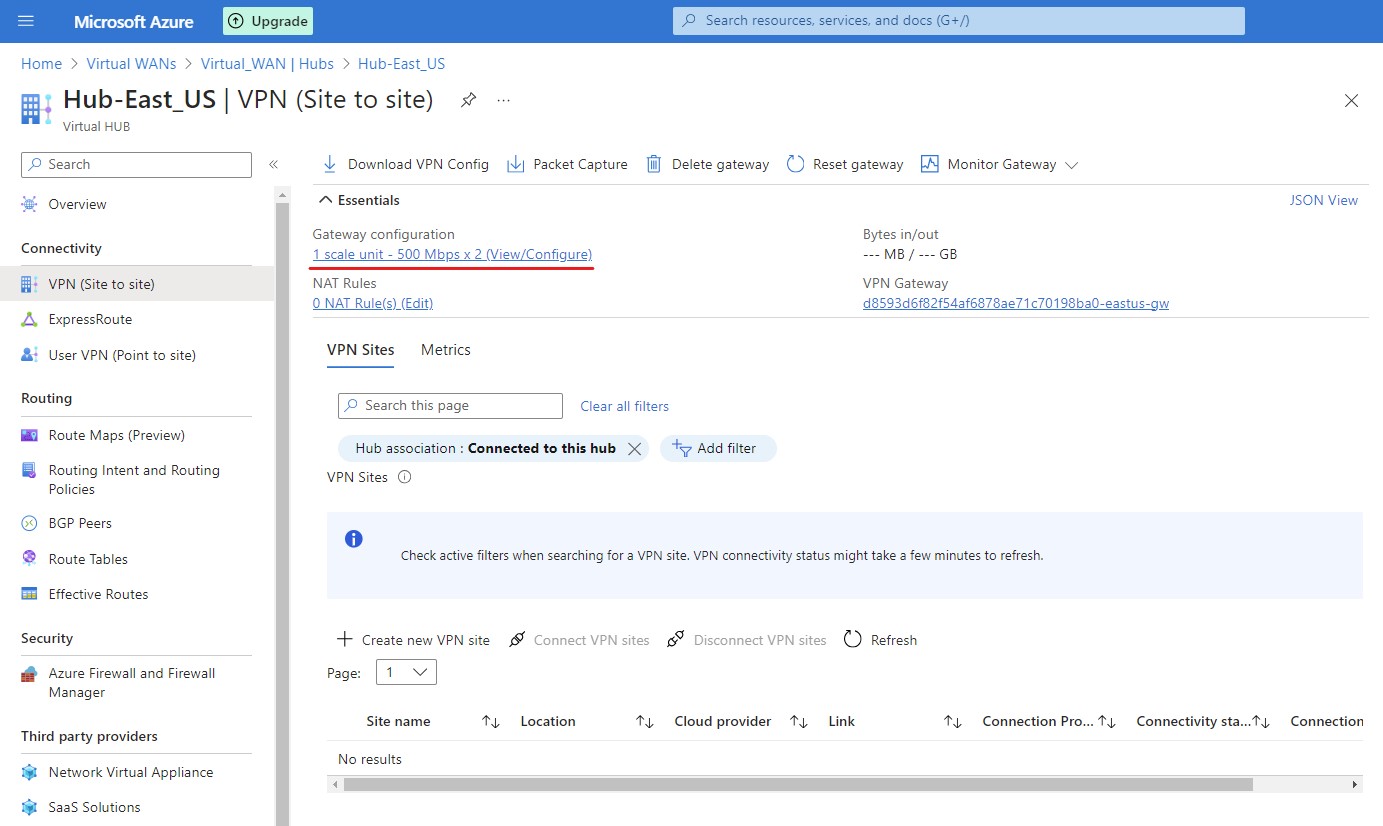Remove the Hub association filter with X
This screenshot has height=826, width=1383.
[634, 449]
